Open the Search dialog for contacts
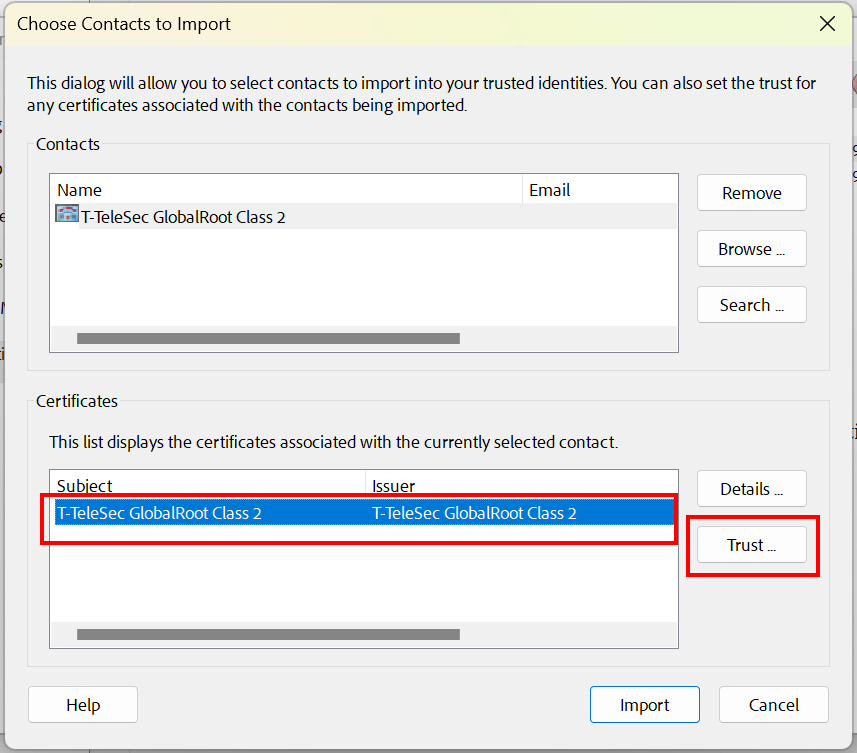Viewport: 857px width, 753px height. click(751, 304)
